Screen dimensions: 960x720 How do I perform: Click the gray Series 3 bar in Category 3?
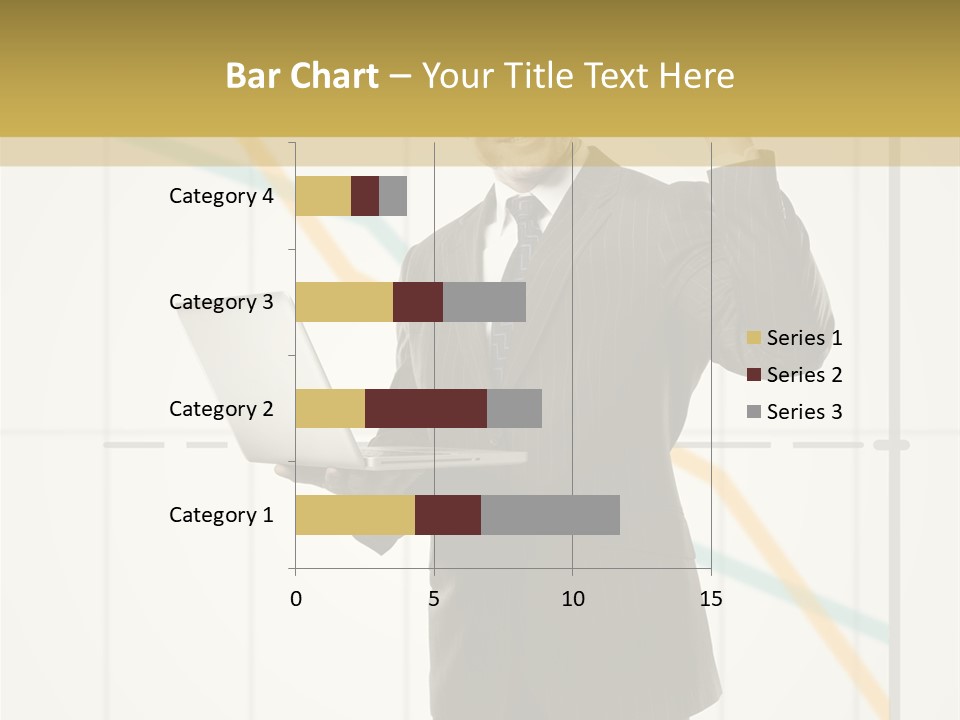pyautogui.click(x=484, y=302)
